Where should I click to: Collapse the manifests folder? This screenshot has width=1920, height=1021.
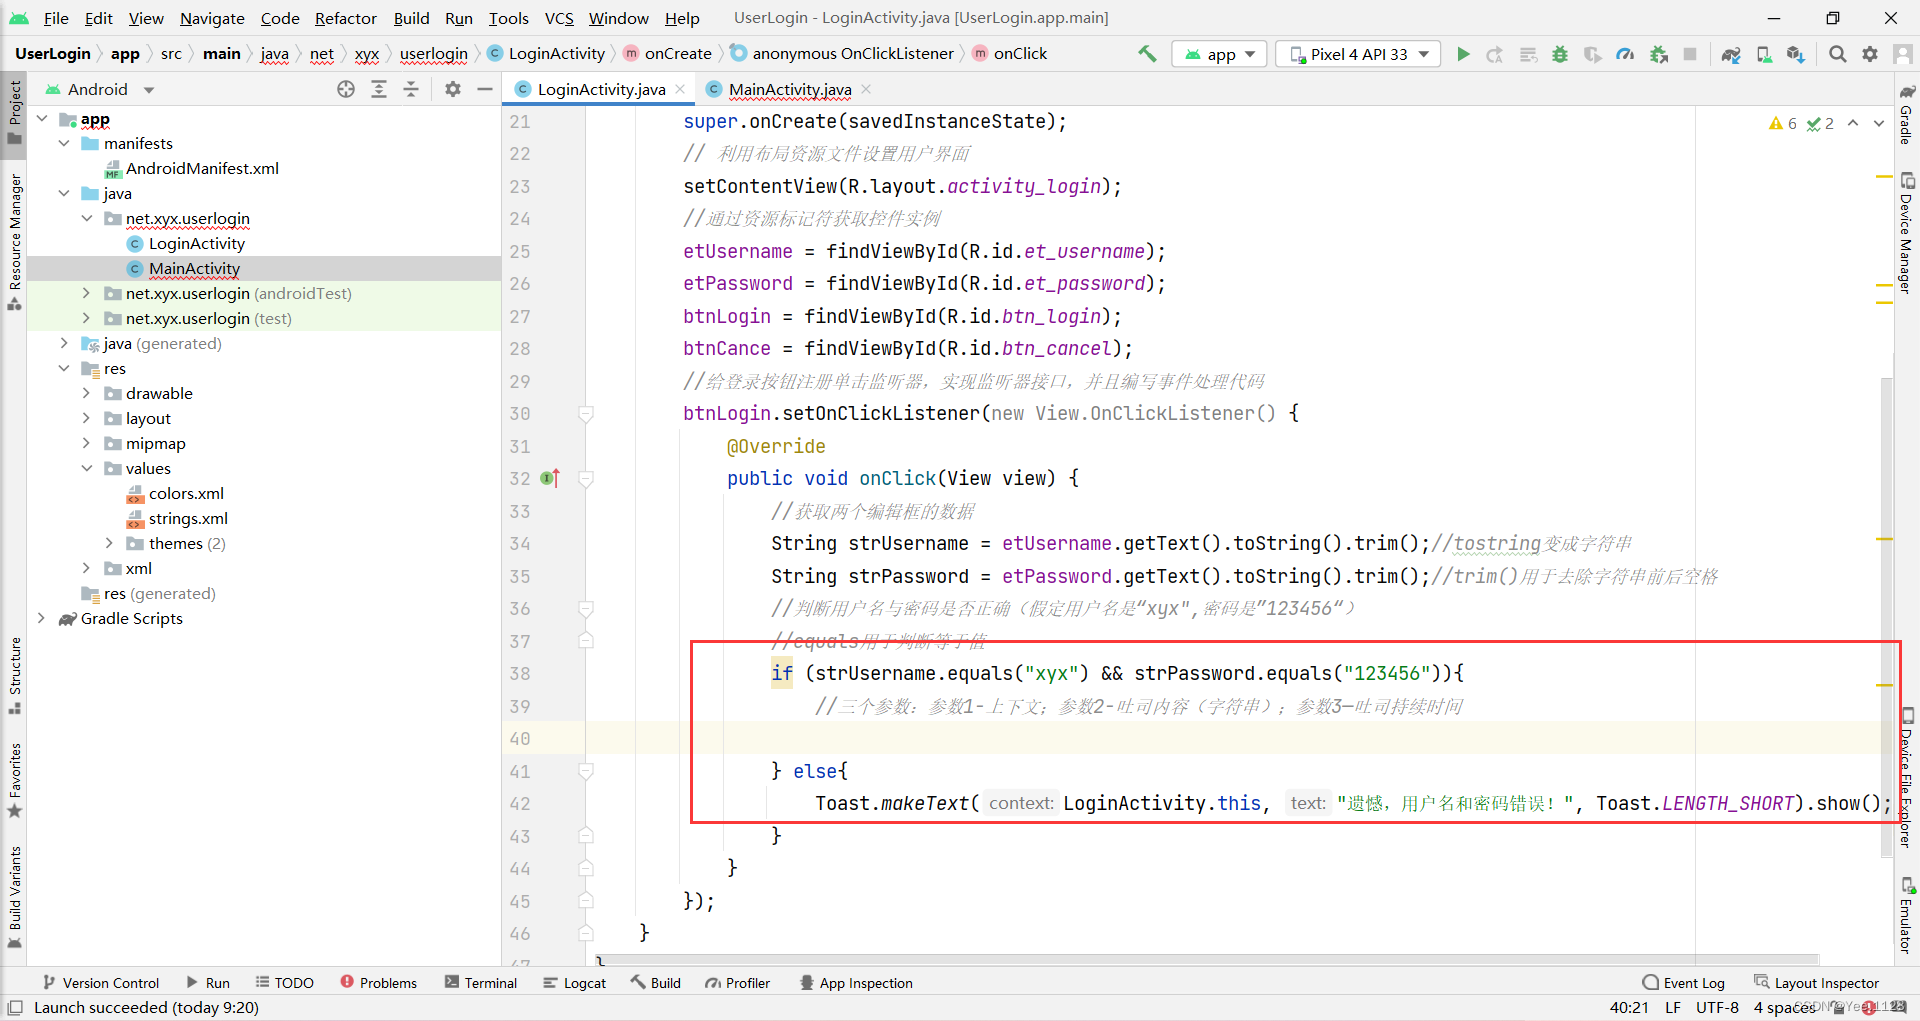click(64, 143)
